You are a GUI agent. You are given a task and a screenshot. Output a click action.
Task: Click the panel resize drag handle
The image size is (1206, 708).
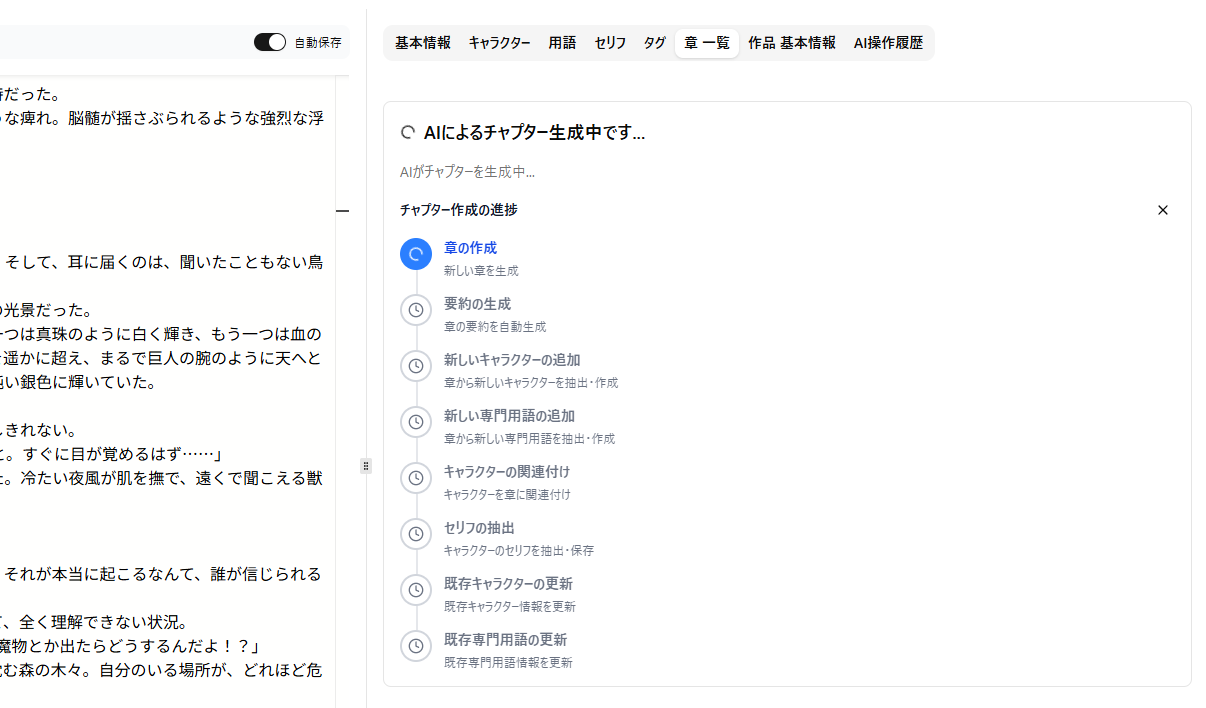coord(366,466)
